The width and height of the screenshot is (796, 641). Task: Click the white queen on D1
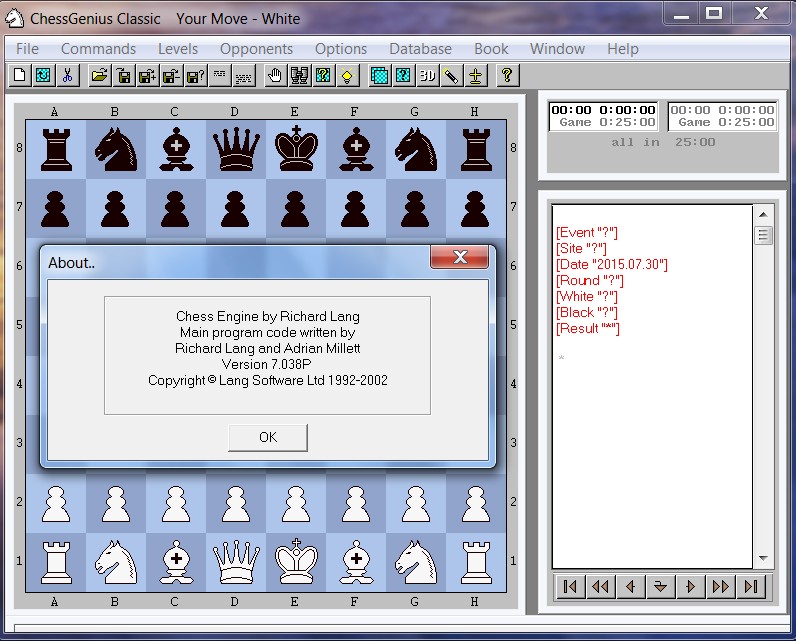(236, 562)
